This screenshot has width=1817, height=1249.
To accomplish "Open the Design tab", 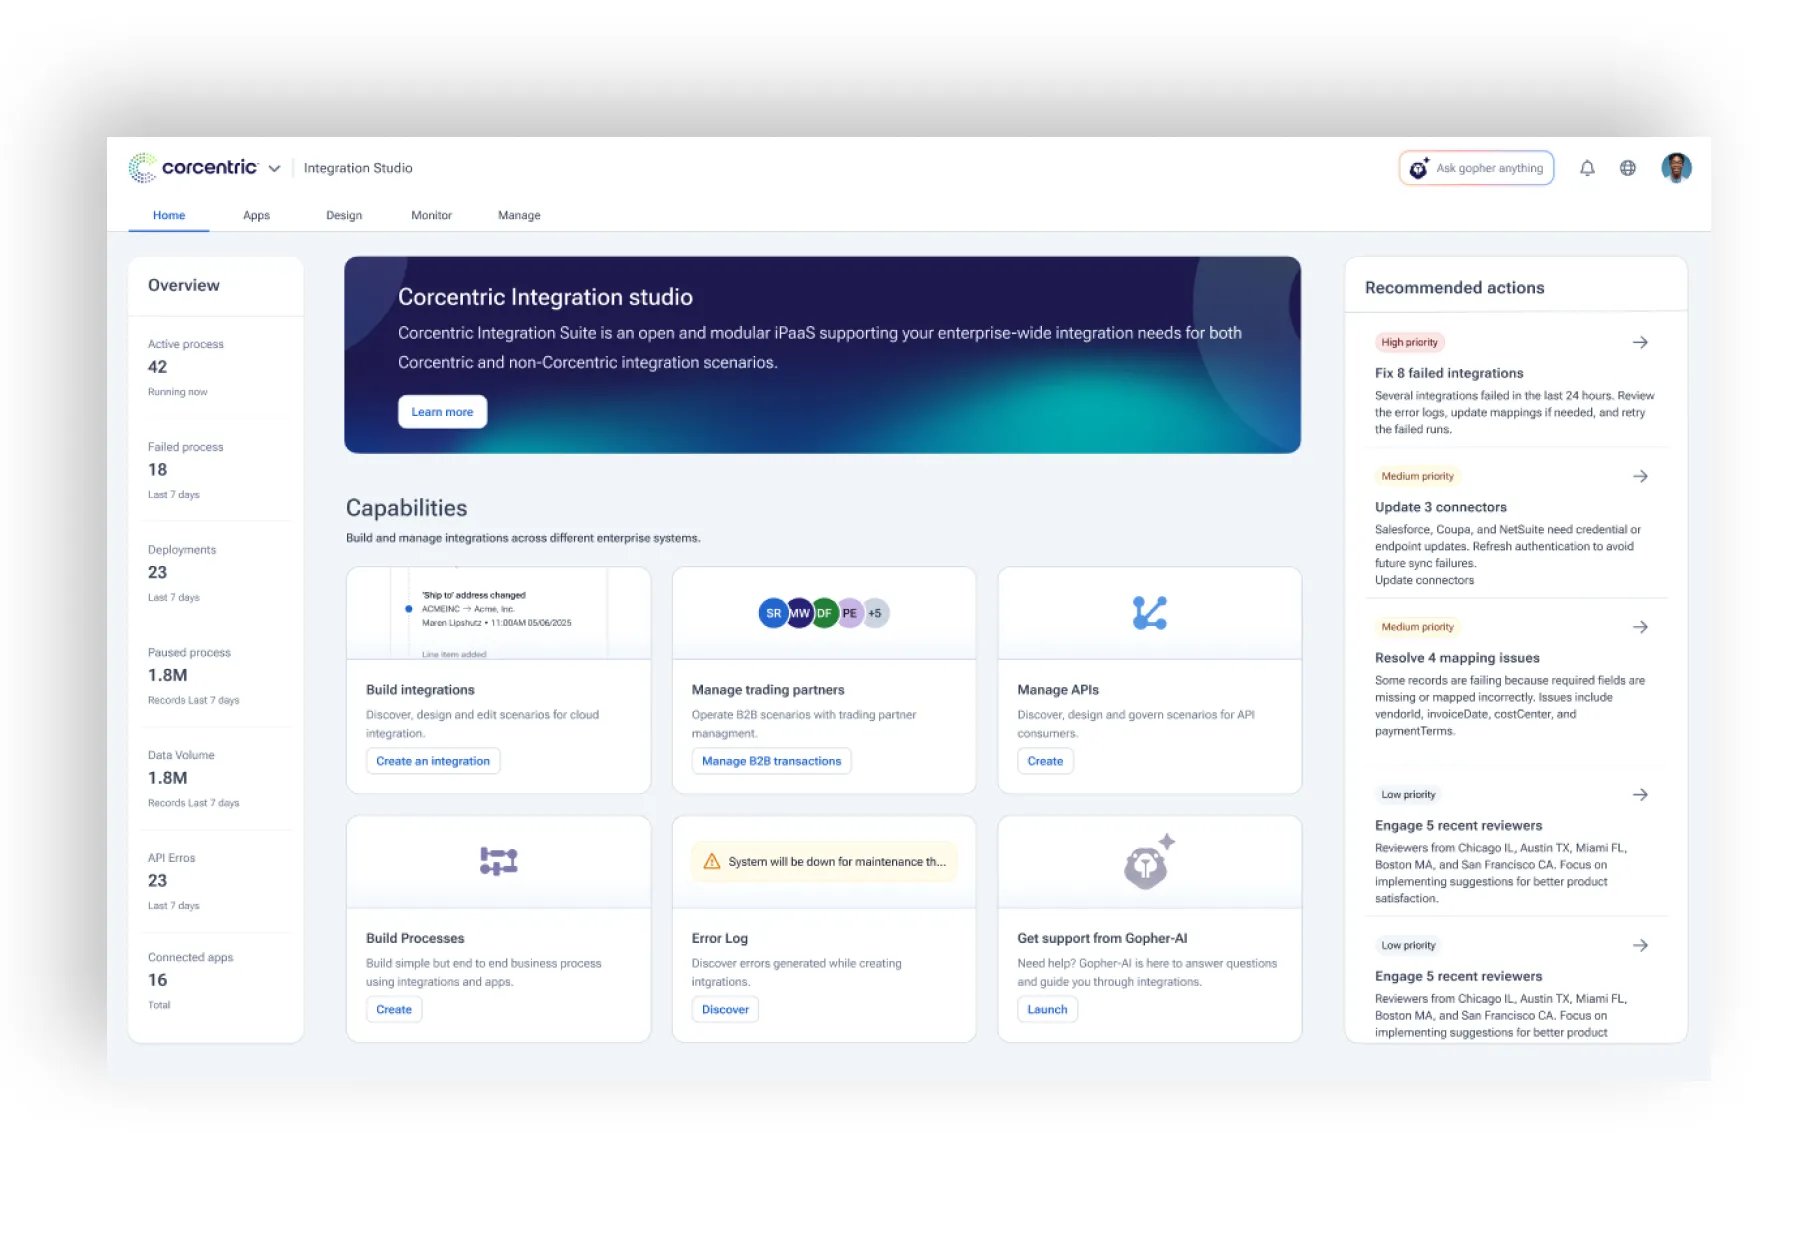I will (x=344, y=215).
